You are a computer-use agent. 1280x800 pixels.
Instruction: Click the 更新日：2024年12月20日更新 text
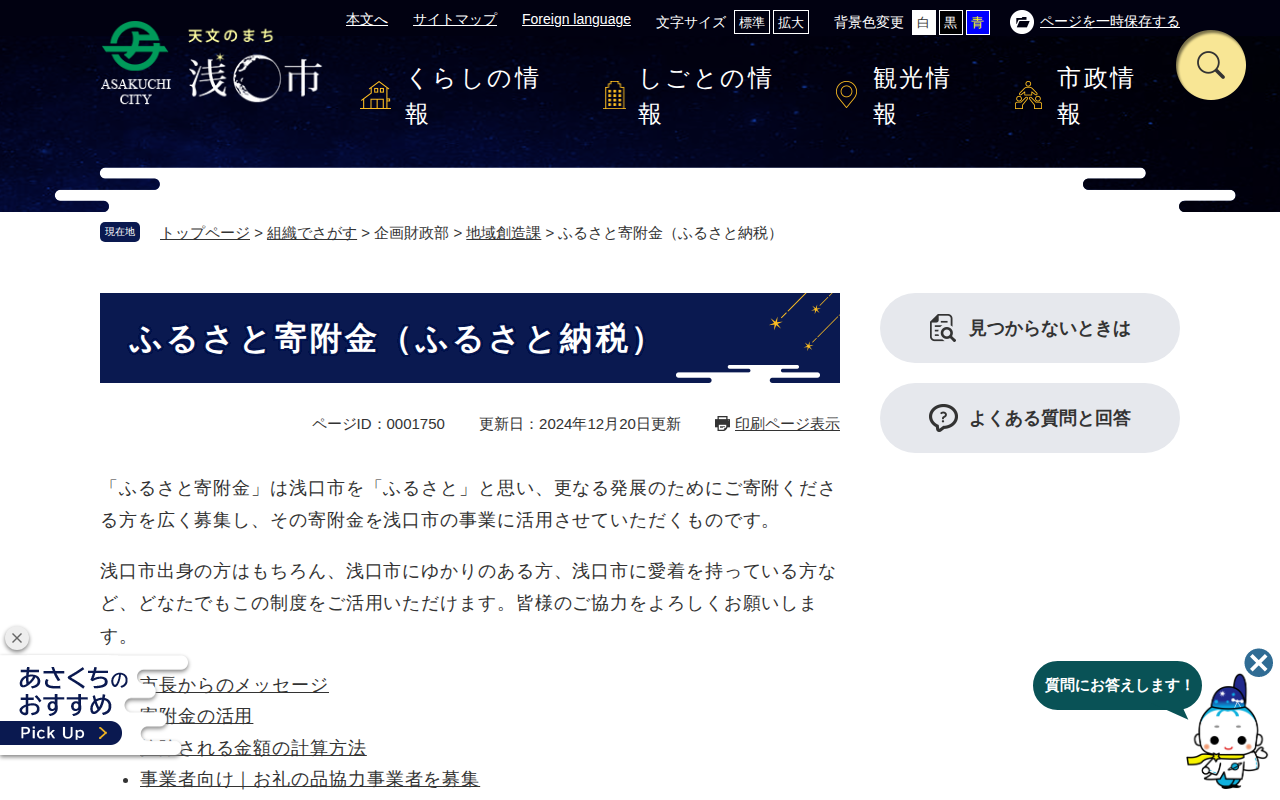point(580,424)
